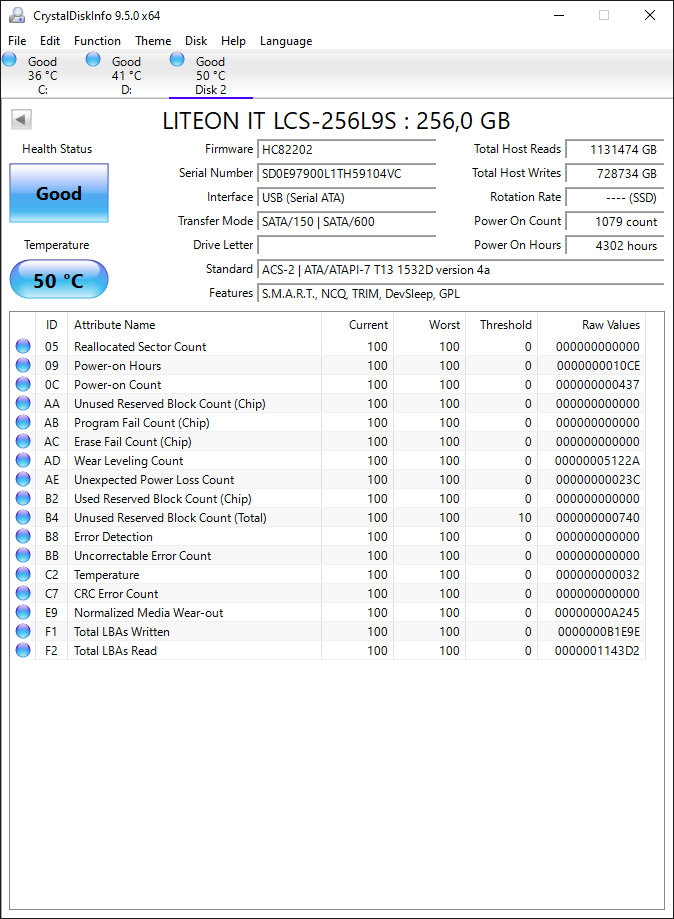Click the Good health status button
Screen dimensions: 674x919
click(x=59, y=193)
